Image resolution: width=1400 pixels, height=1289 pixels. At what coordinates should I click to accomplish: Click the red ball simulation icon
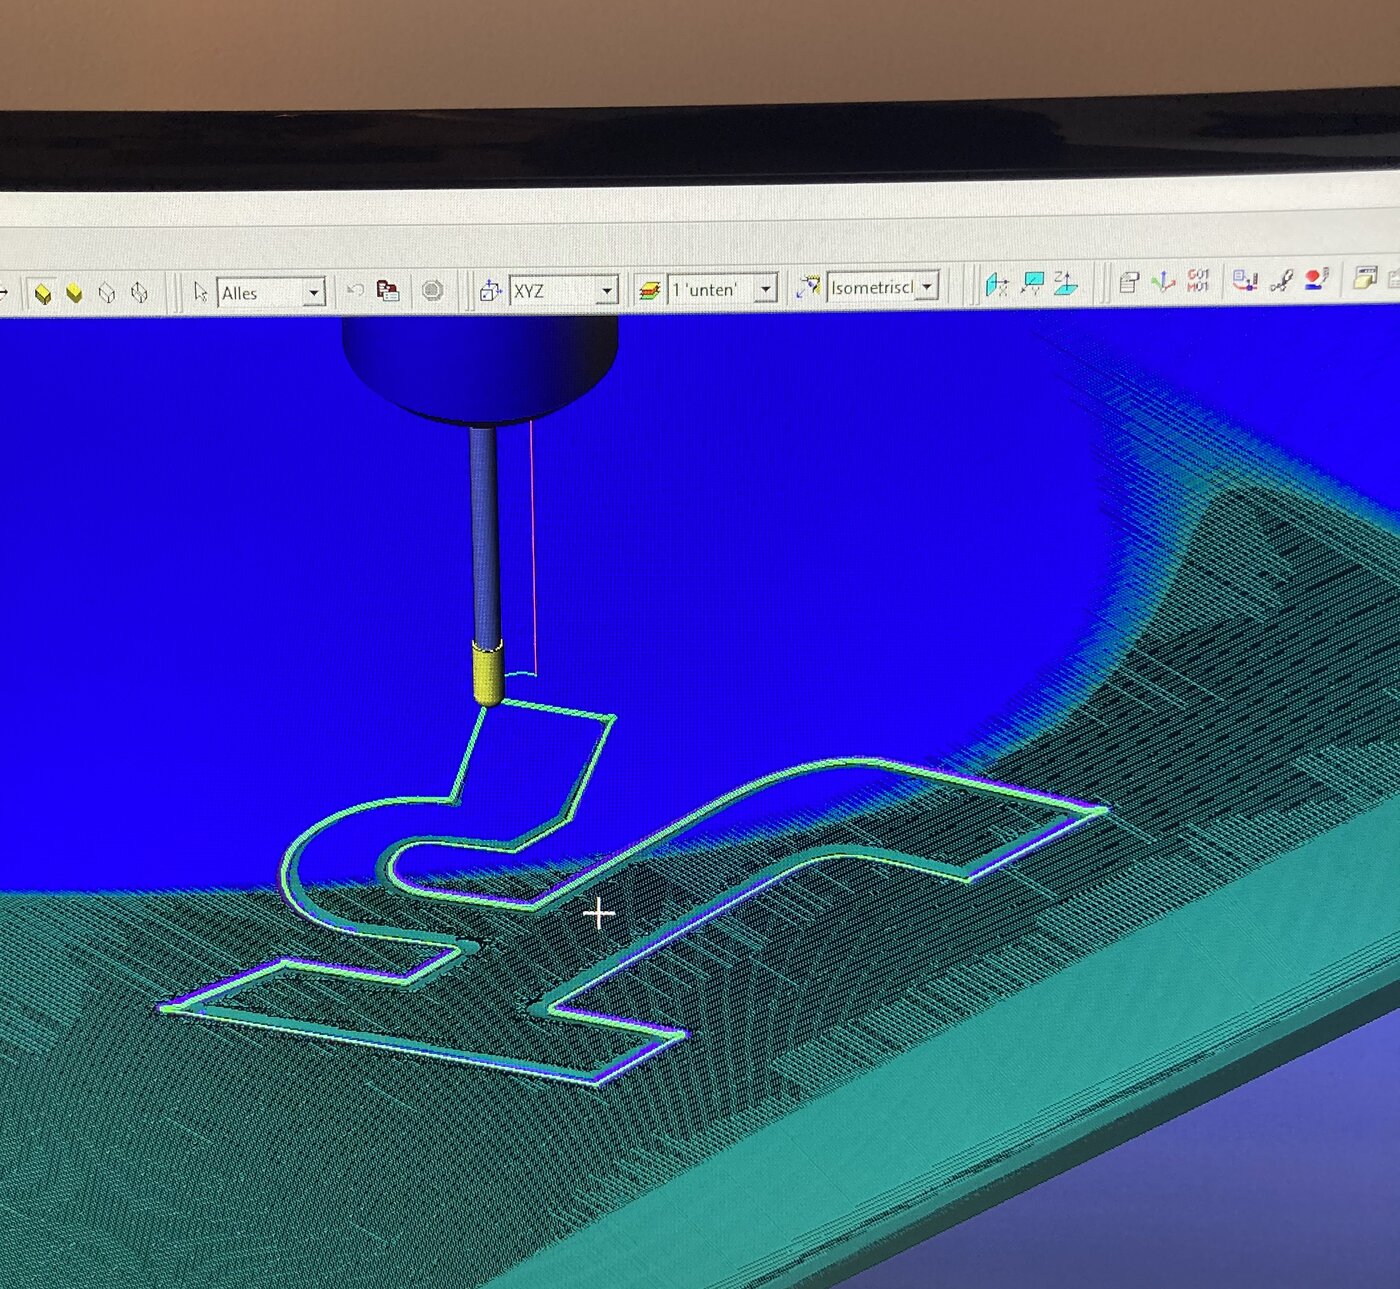pyautogui.click(x=1317, y=279)
